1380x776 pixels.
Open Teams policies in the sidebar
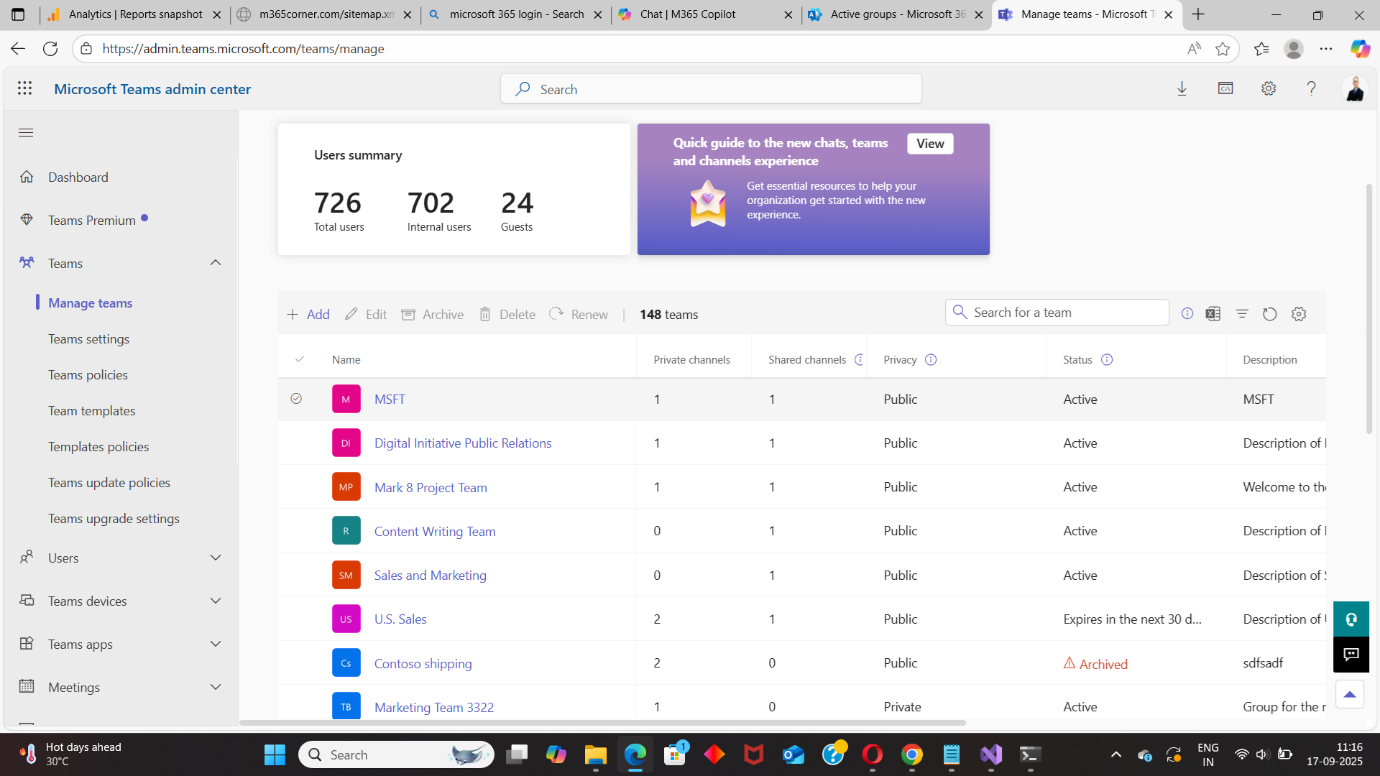coord(88,375)
